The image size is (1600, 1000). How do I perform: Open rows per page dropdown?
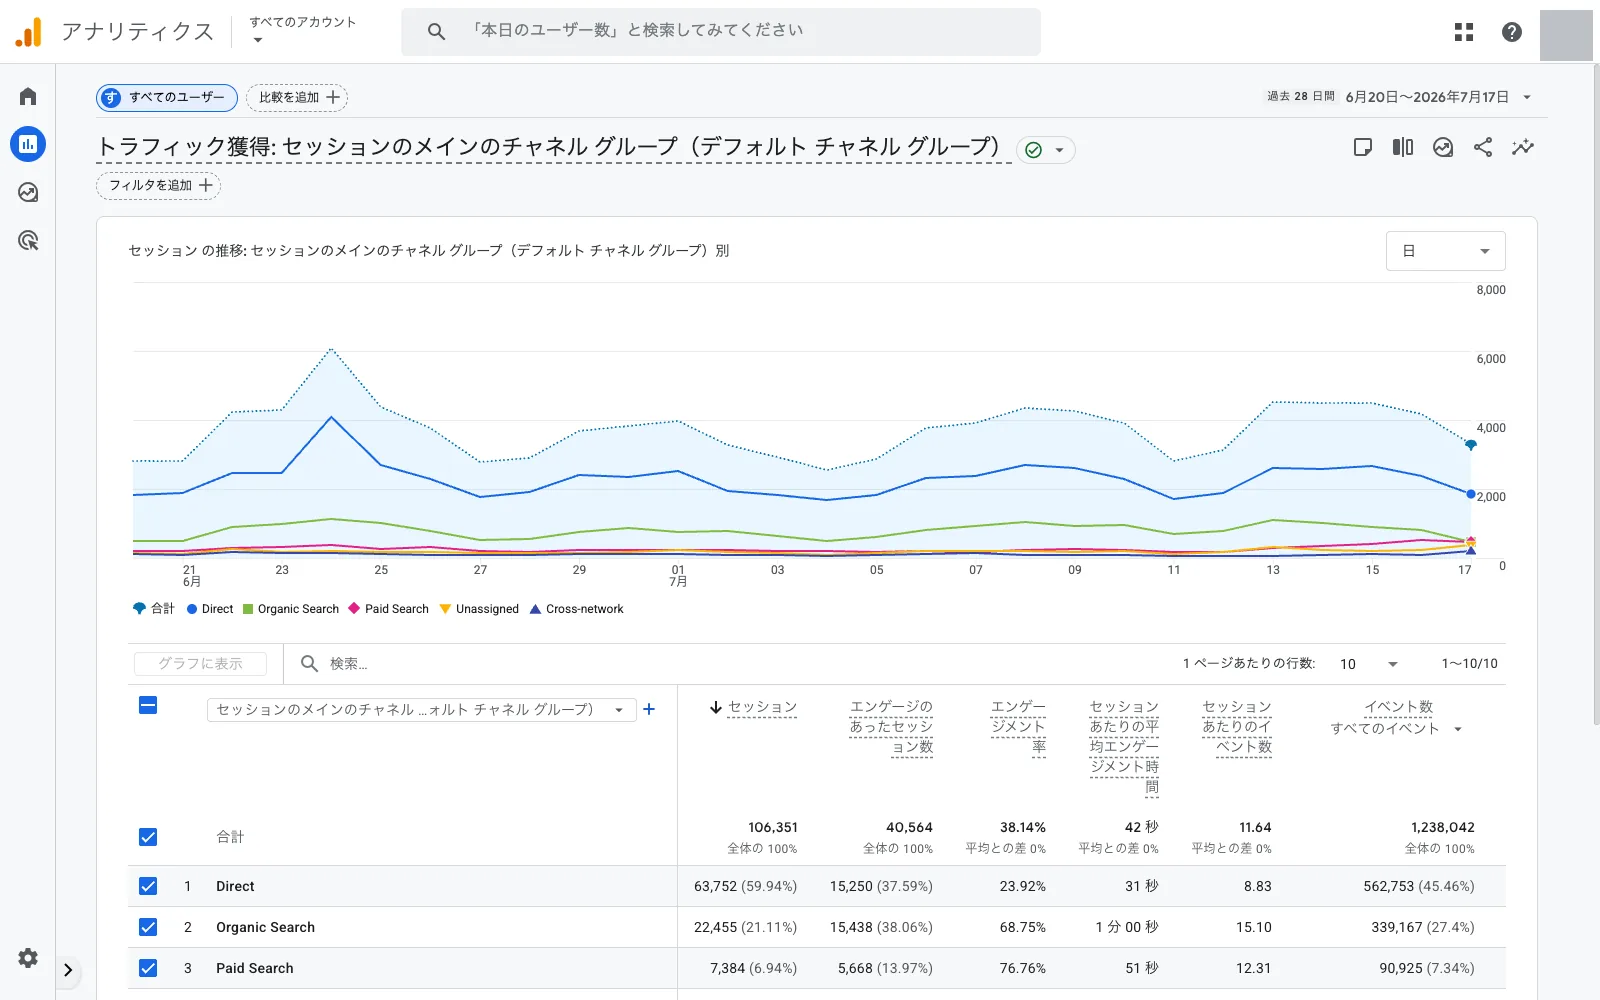[1369, 664]
